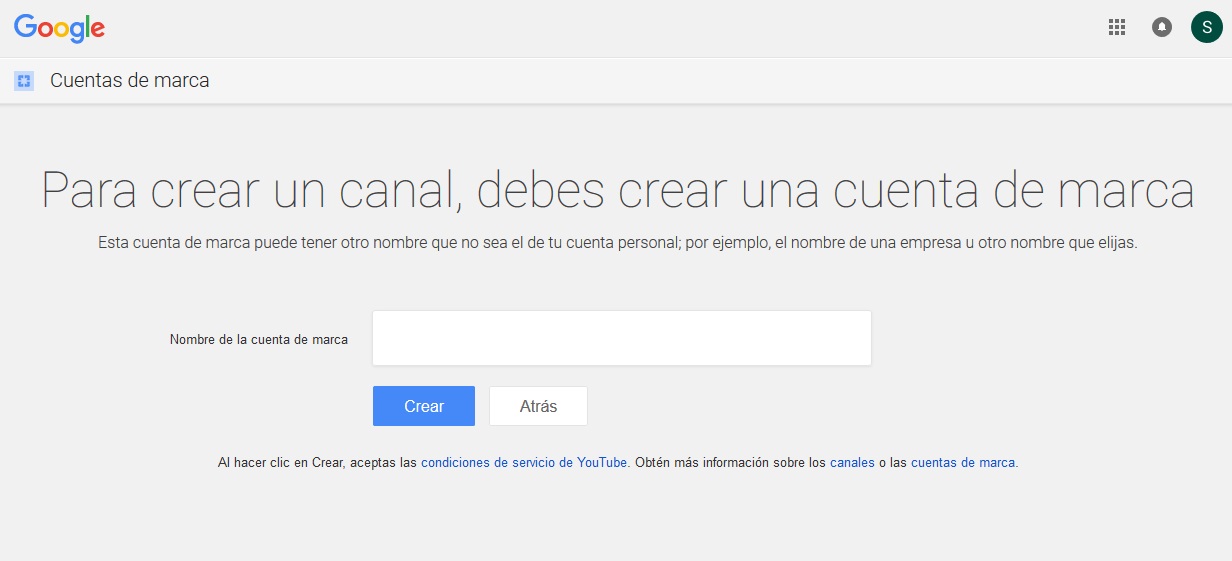Screen dimensions: 1232x561
Task: Open the Google apps grid icon
Action: click(1117, 27)
